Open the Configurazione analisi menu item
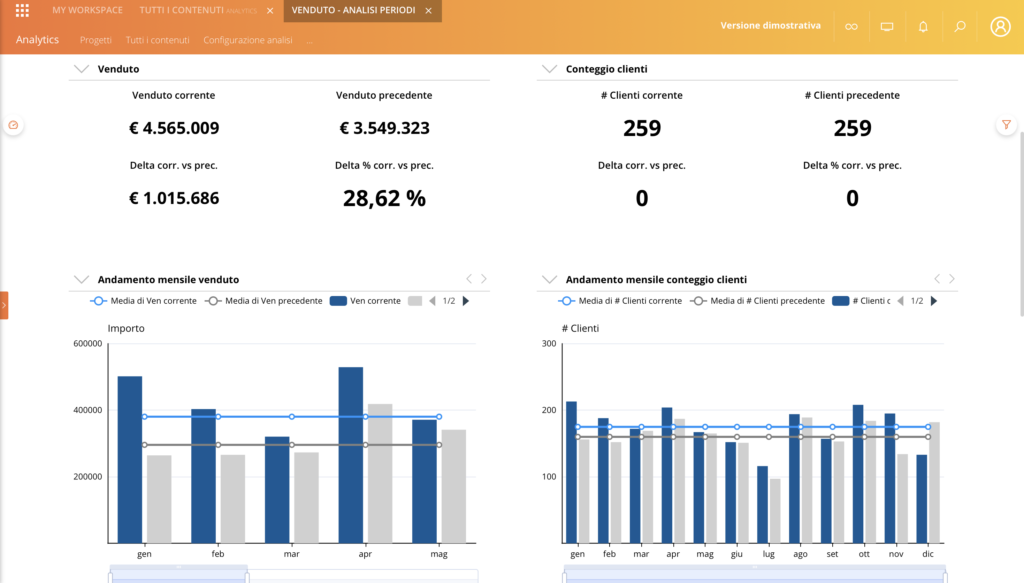This screenshot has width=1024, height=583. coord(247,41)
